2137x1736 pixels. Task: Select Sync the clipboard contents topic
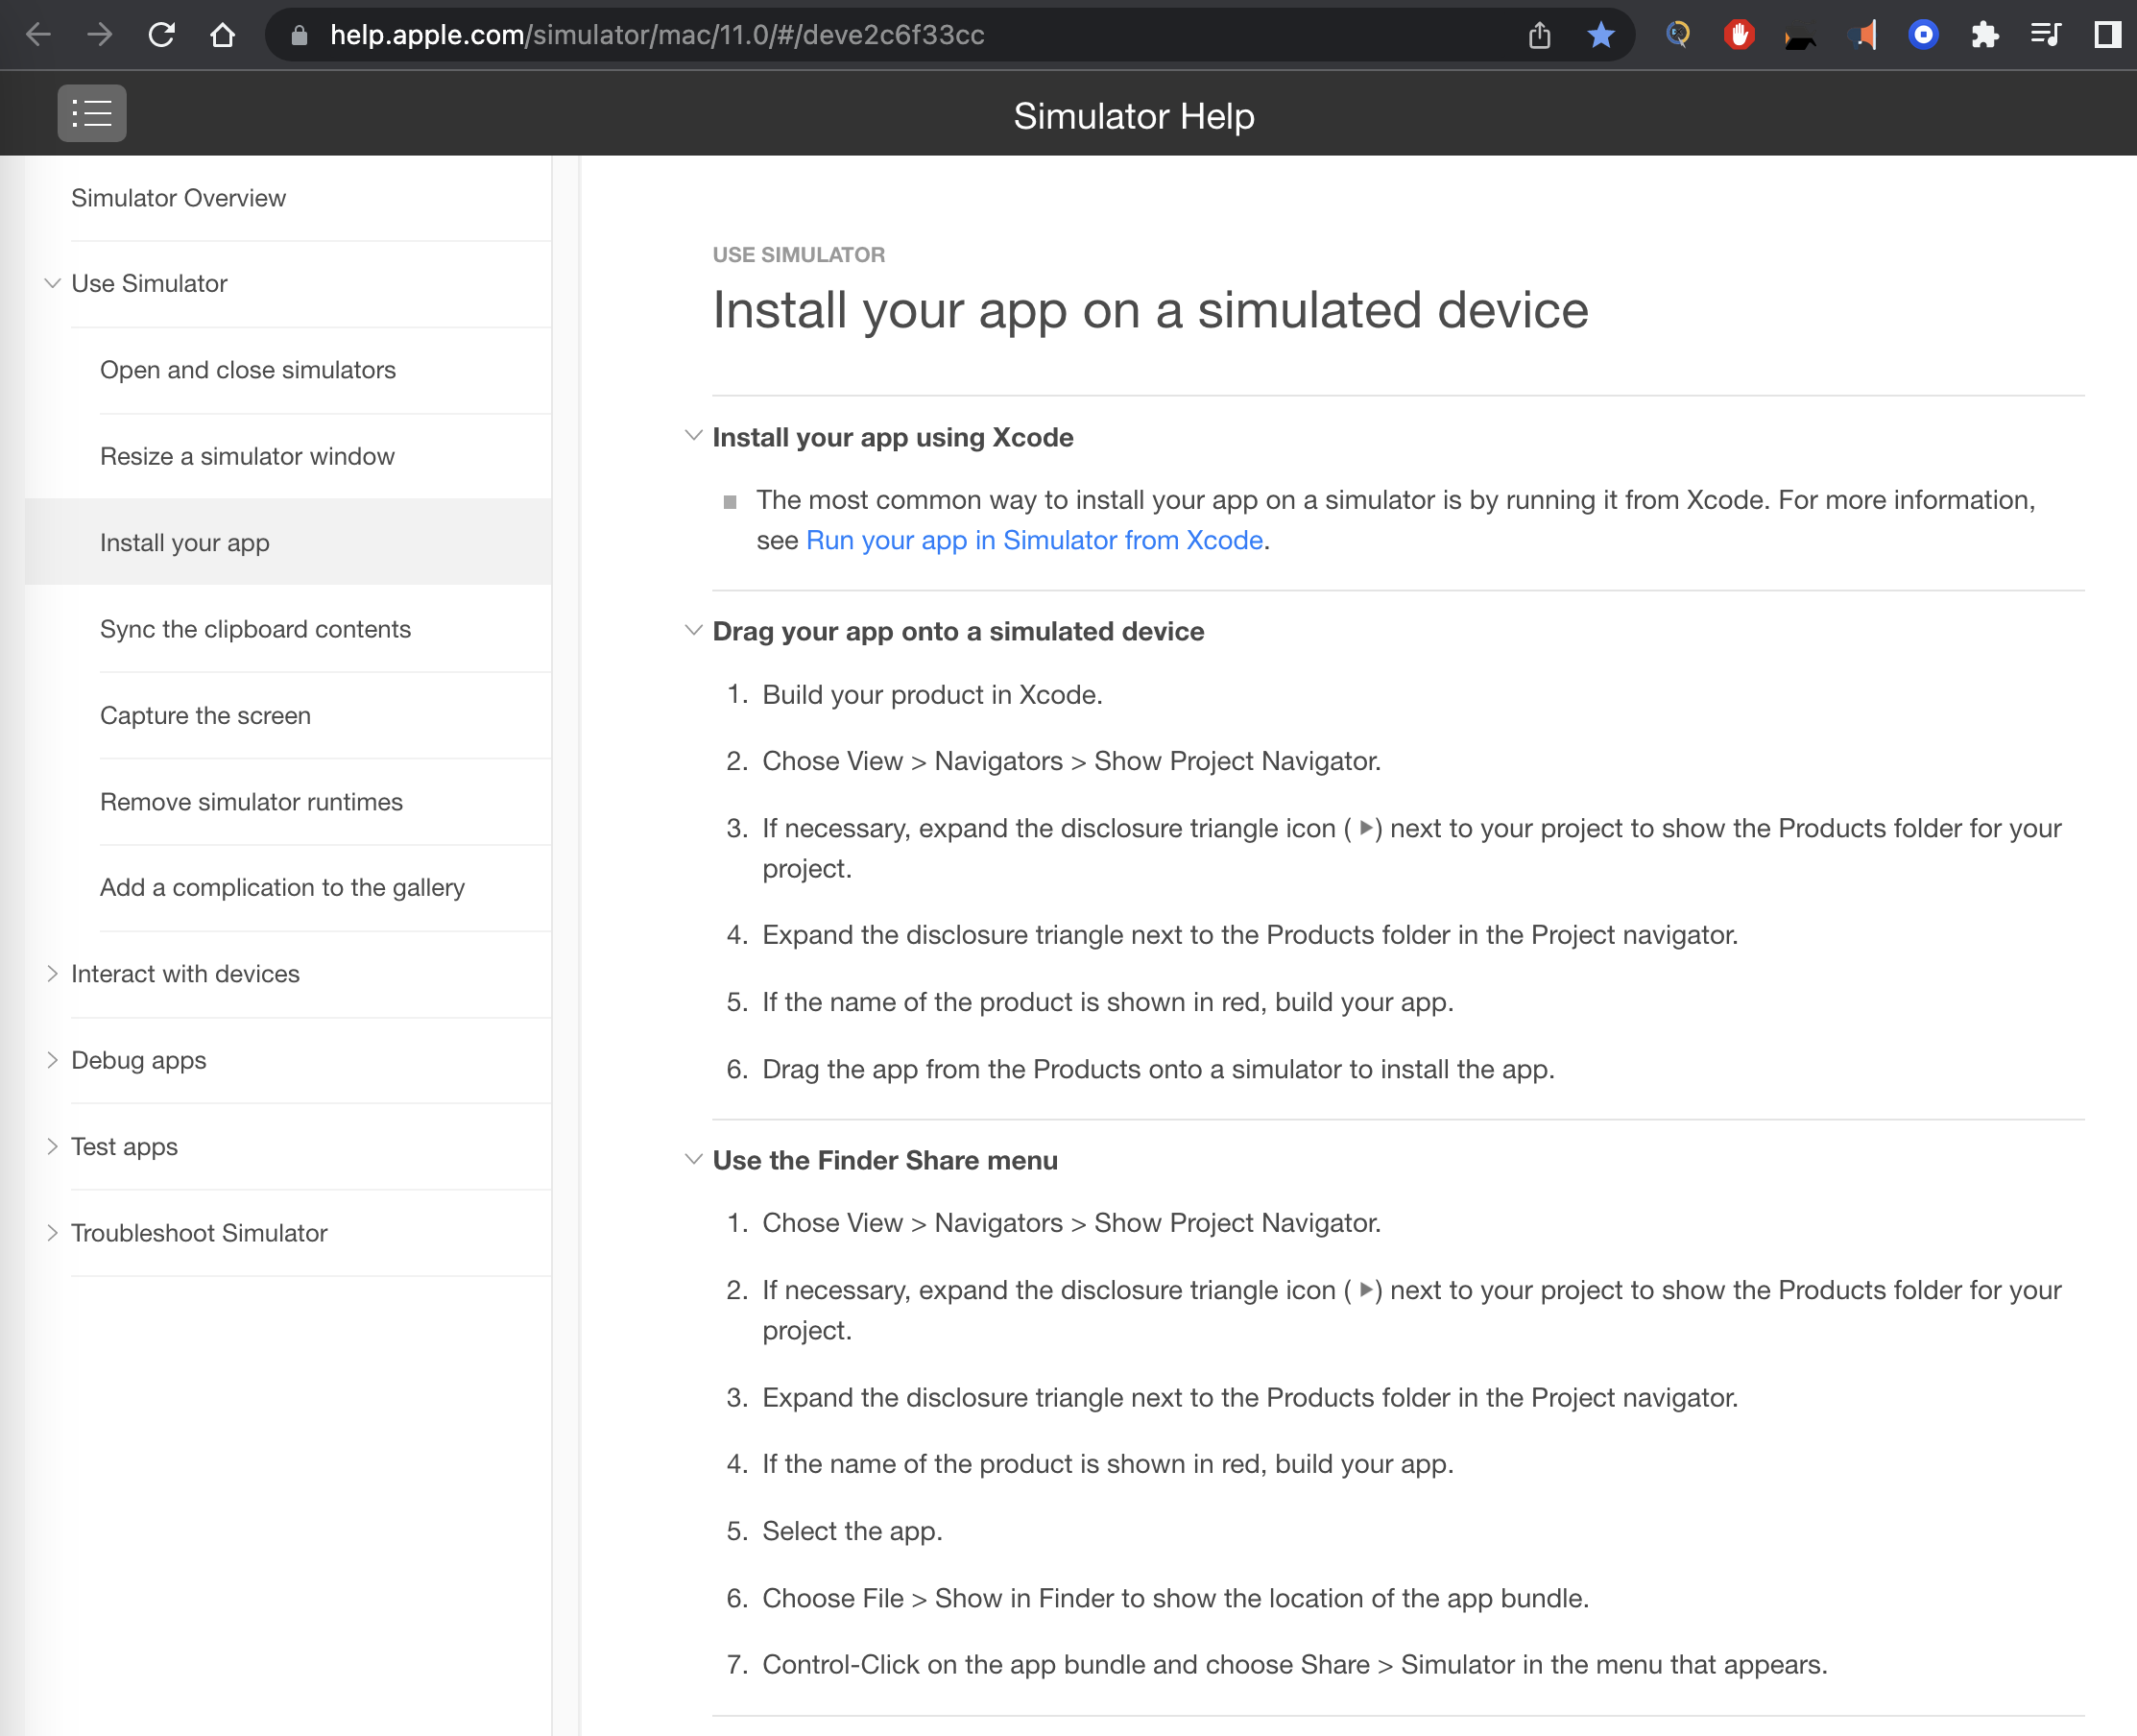click(x=255, y=629)
